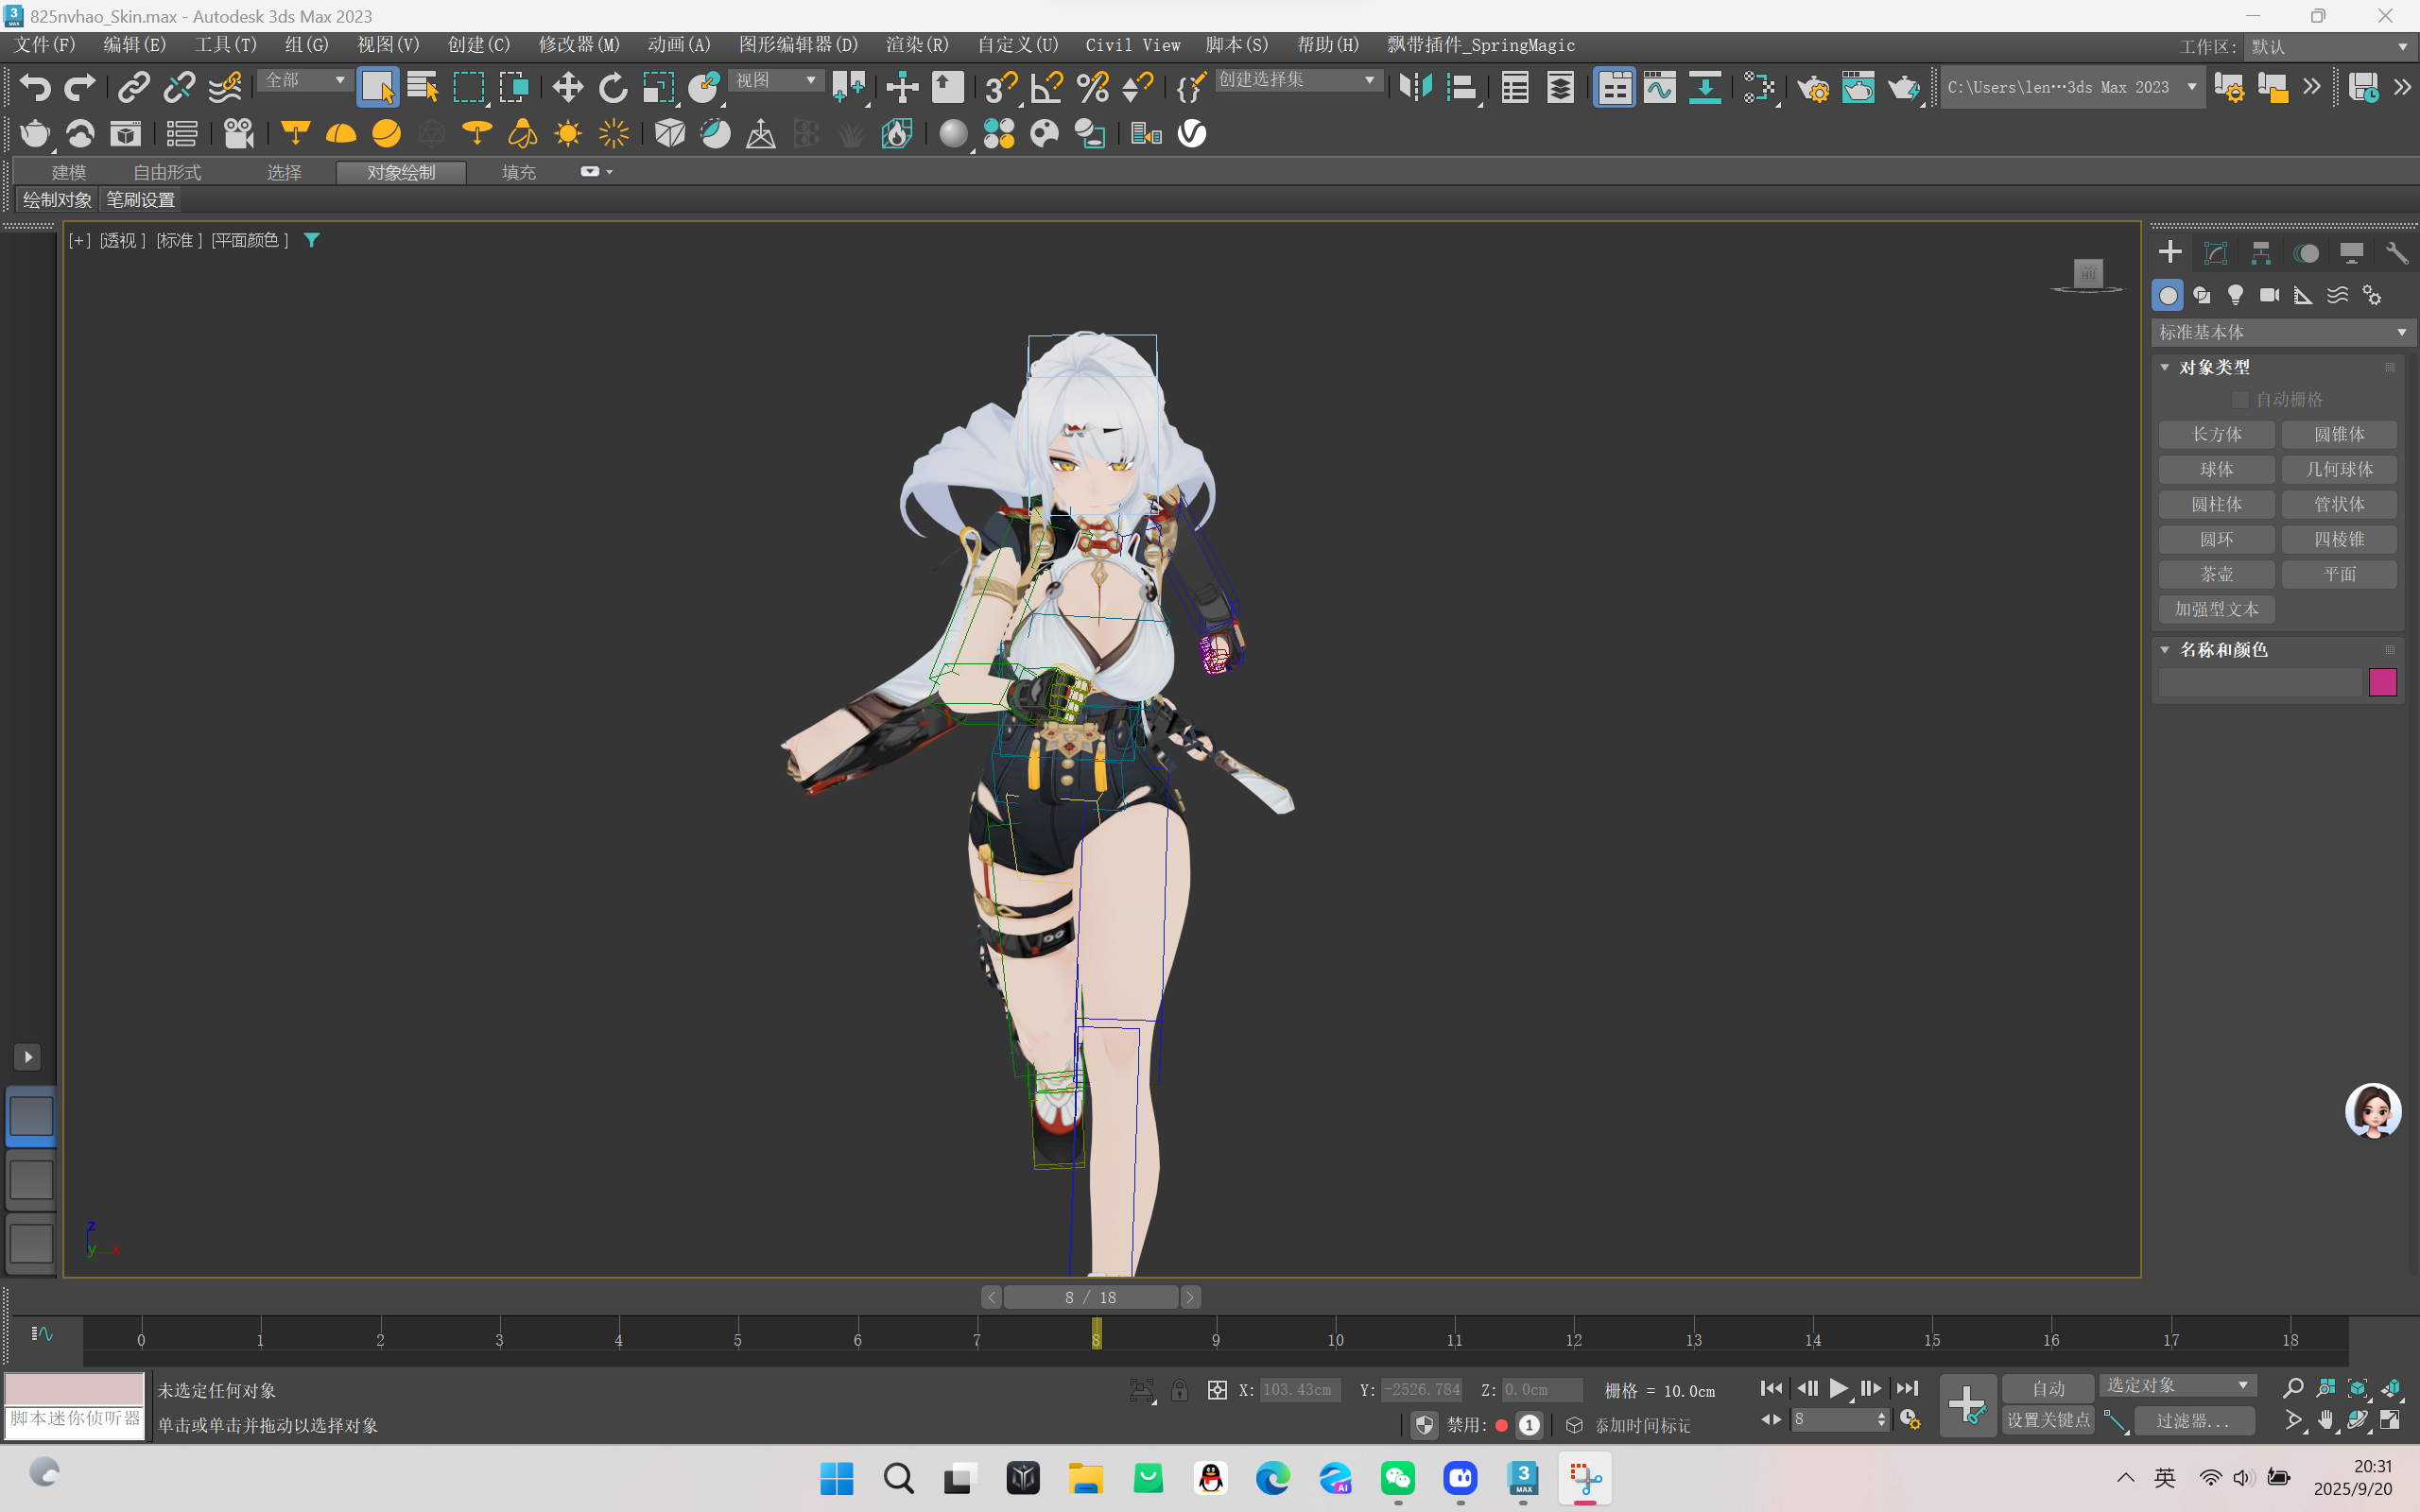Switch to the Modify command panel tab
The width and height of the screenshot is (2420, 1512).
pyautogui.click(x=2215, y=253)
